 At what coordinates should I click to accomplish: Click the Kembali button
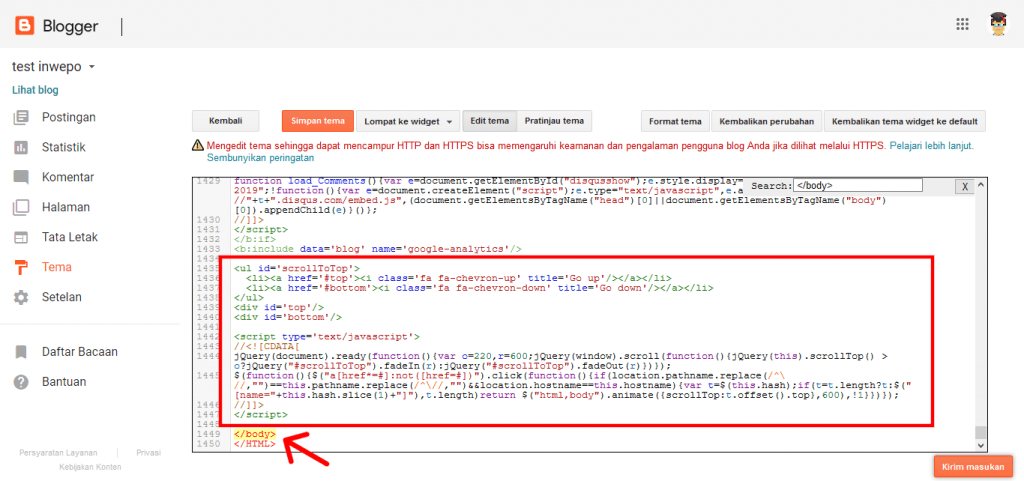(x=225, y=121)
